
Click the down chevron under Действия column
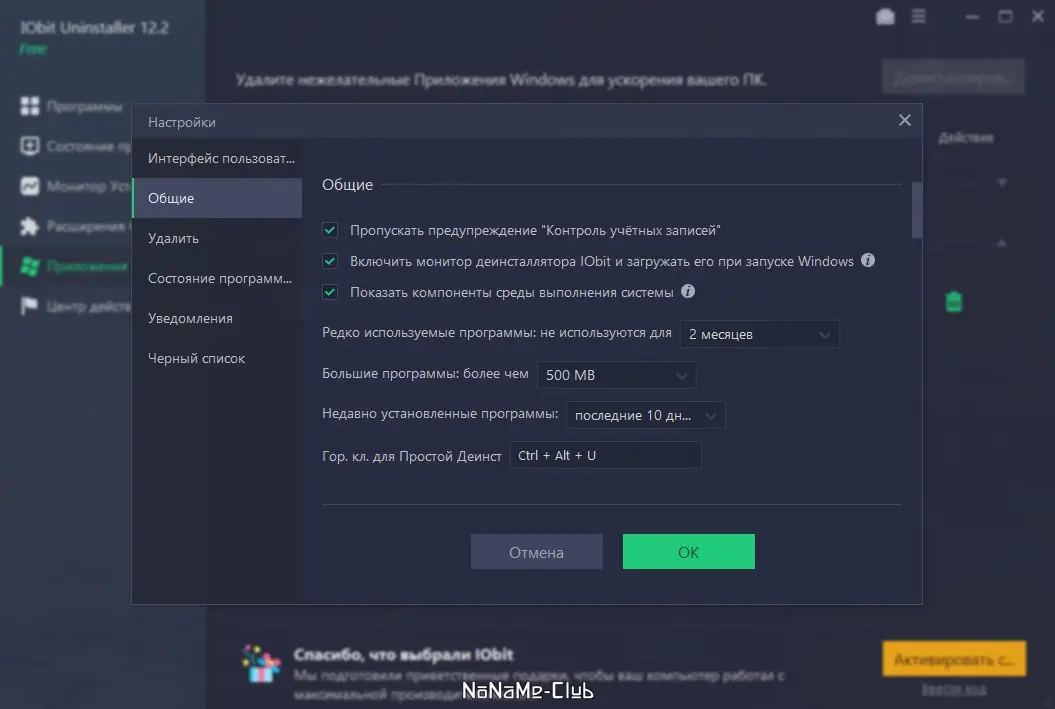coord(1002,182)
